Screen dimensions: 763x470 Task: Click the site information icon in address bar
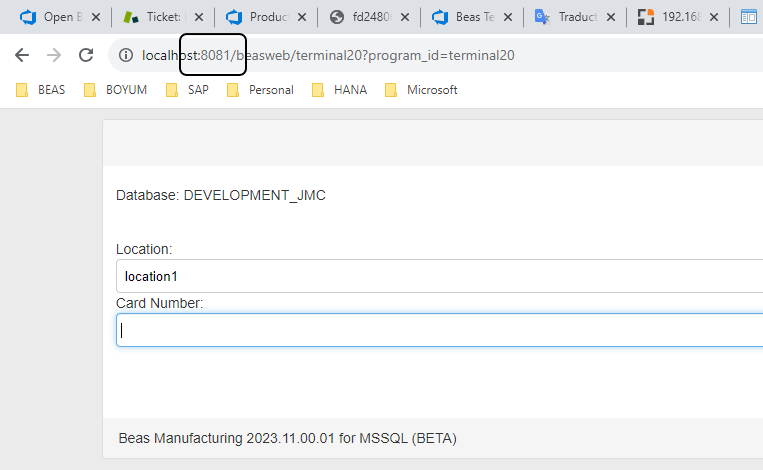125,55
